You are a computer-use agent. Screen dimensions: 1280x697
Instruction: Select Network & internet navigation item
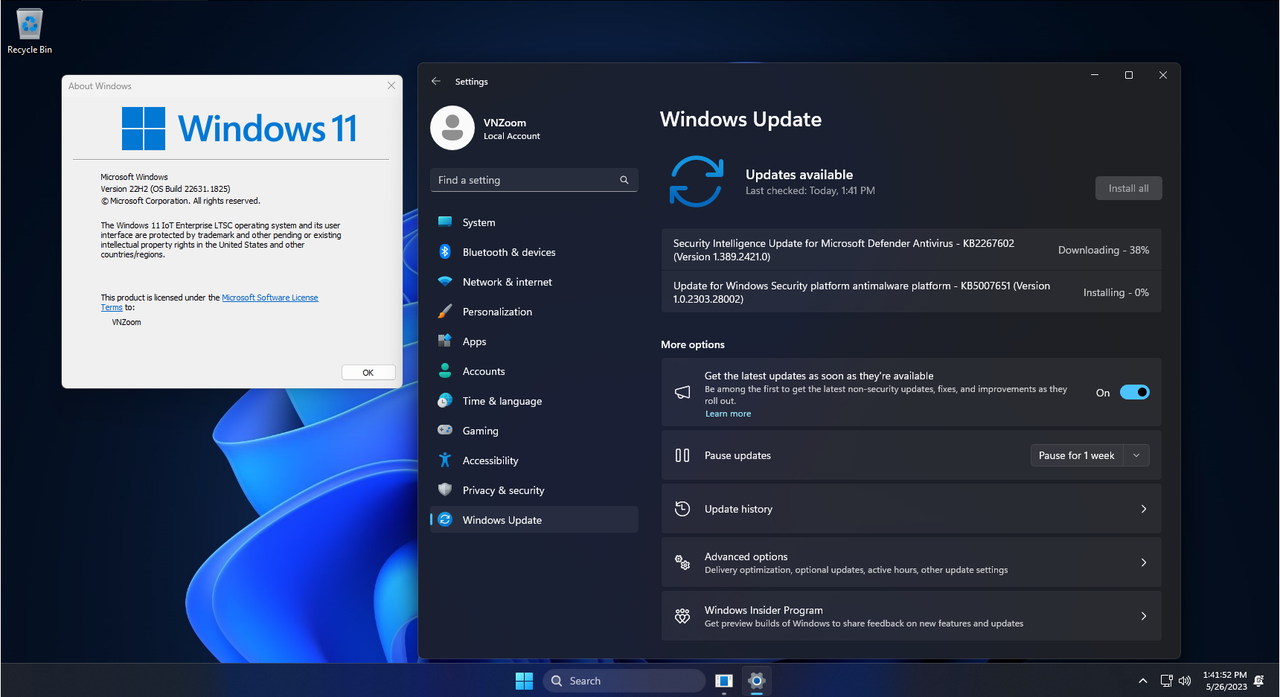(x=534, y=282)
